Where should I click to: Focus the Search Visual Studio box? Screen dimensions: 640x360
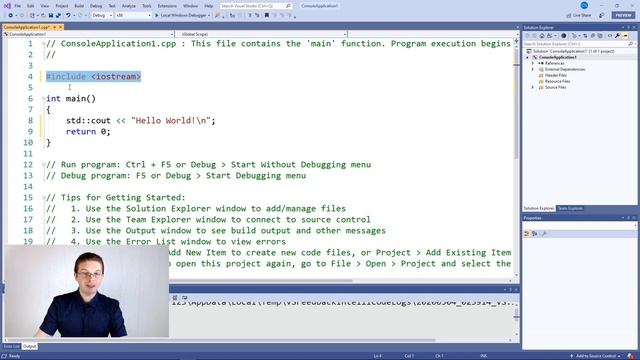256,6
